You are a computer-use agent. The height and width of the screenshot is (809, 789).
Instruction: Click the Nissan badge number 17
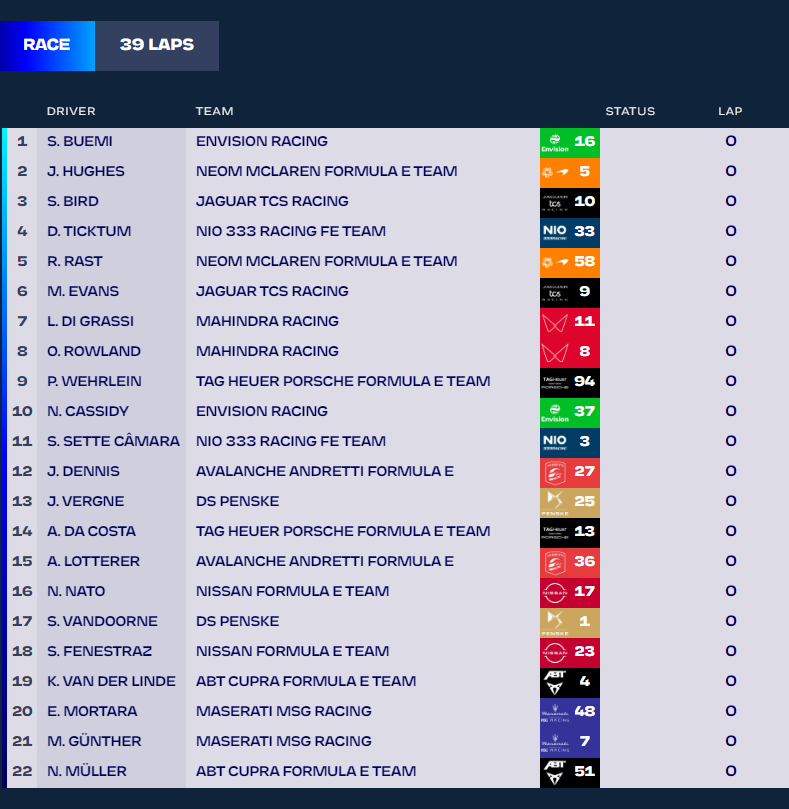tap(570, 592)
